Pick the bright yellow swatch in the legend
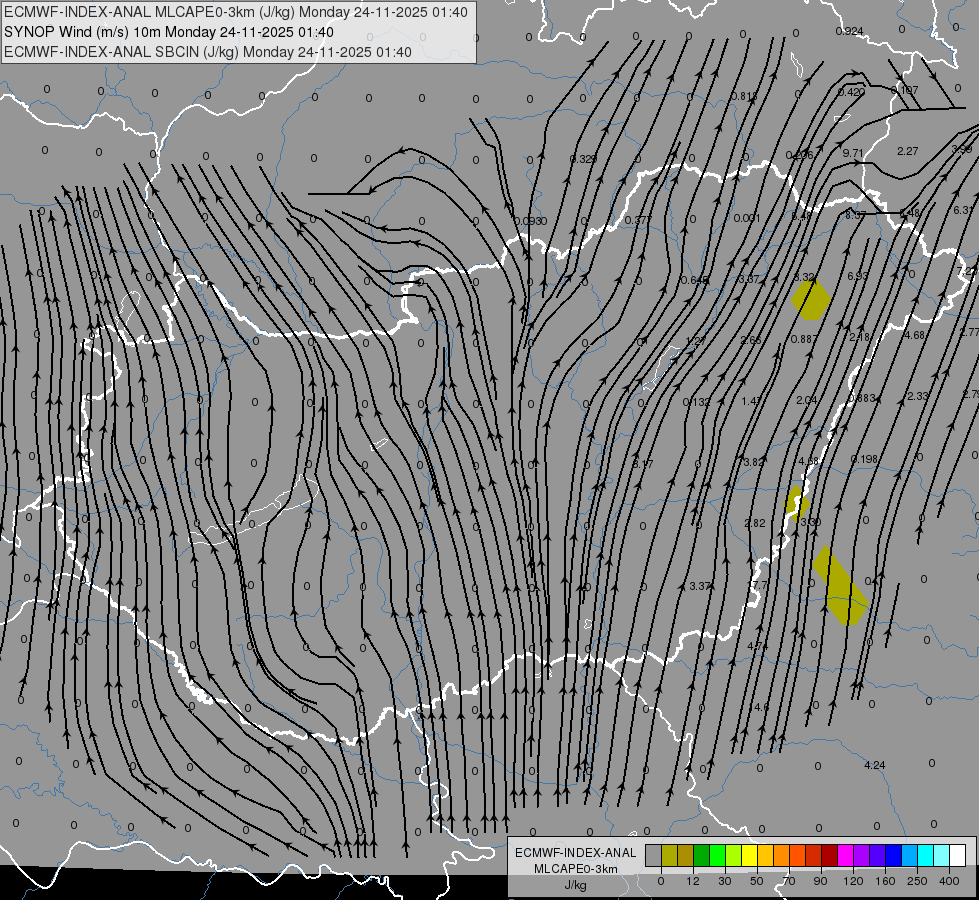Viewport: 979px width, 900px height. 750,855
